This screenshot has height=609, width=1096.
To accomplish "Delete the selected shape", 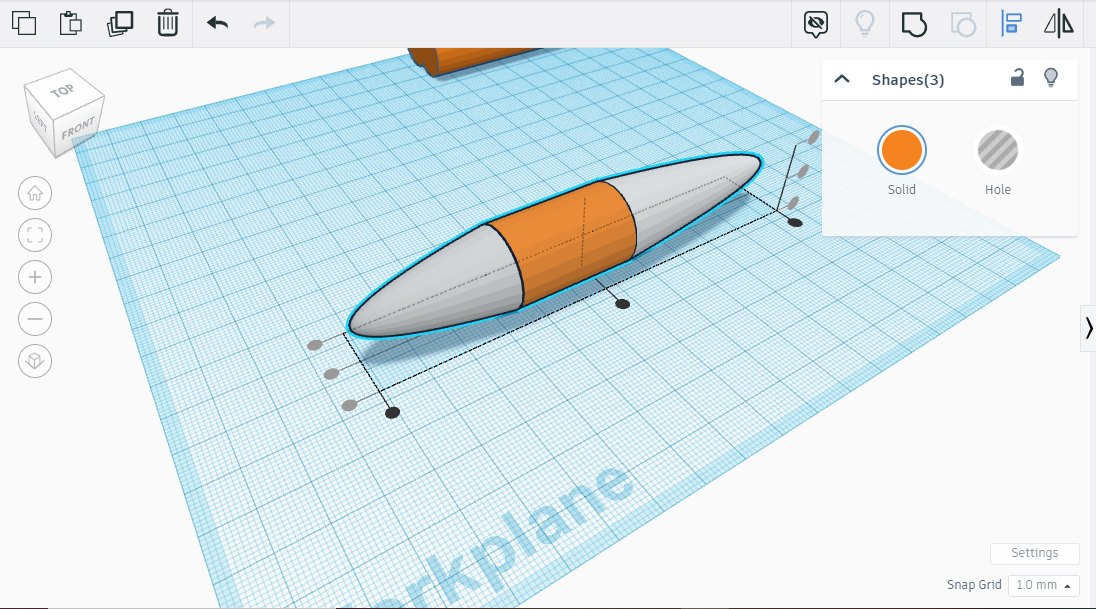I will click(x=167, y=23).
